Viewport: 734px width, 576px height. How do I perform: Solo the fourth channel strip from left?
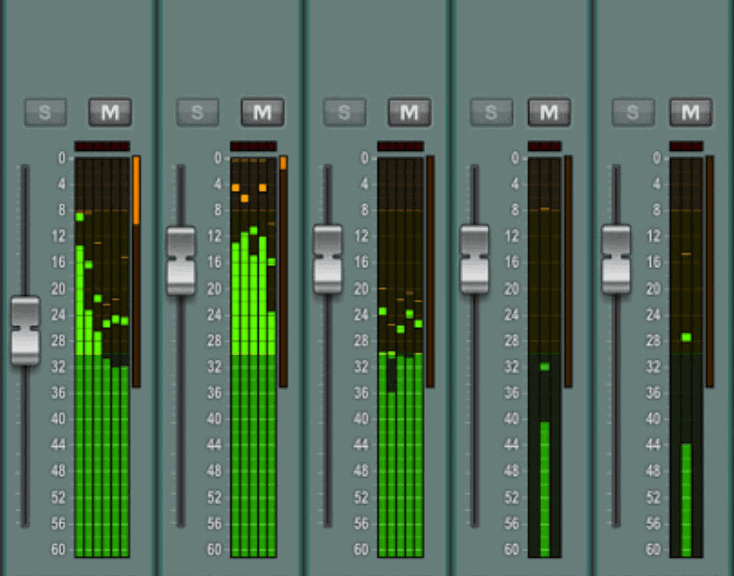491,112
